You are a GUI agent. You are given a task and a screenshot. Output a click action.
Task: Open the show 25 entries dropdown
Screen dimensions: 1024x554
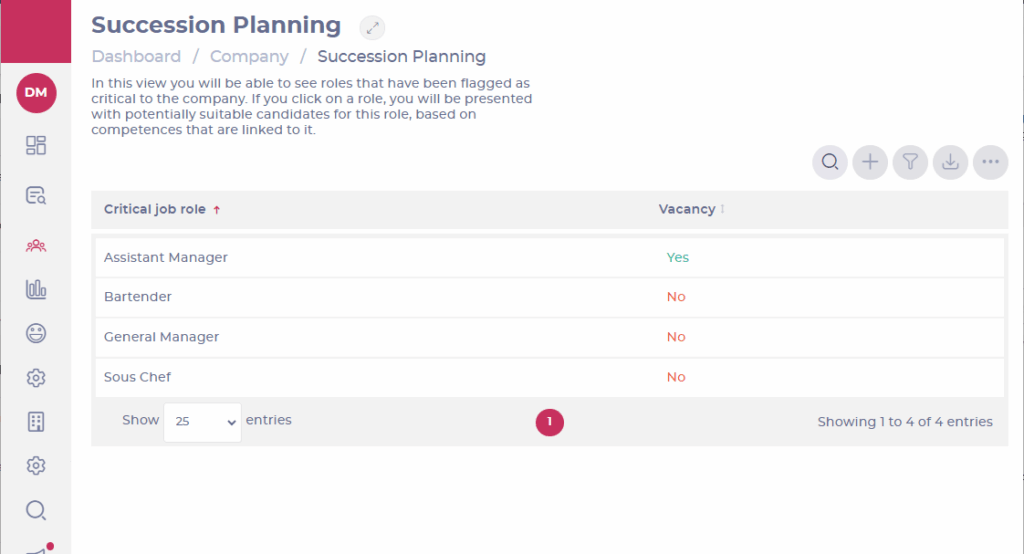click(x=202, y=422)
